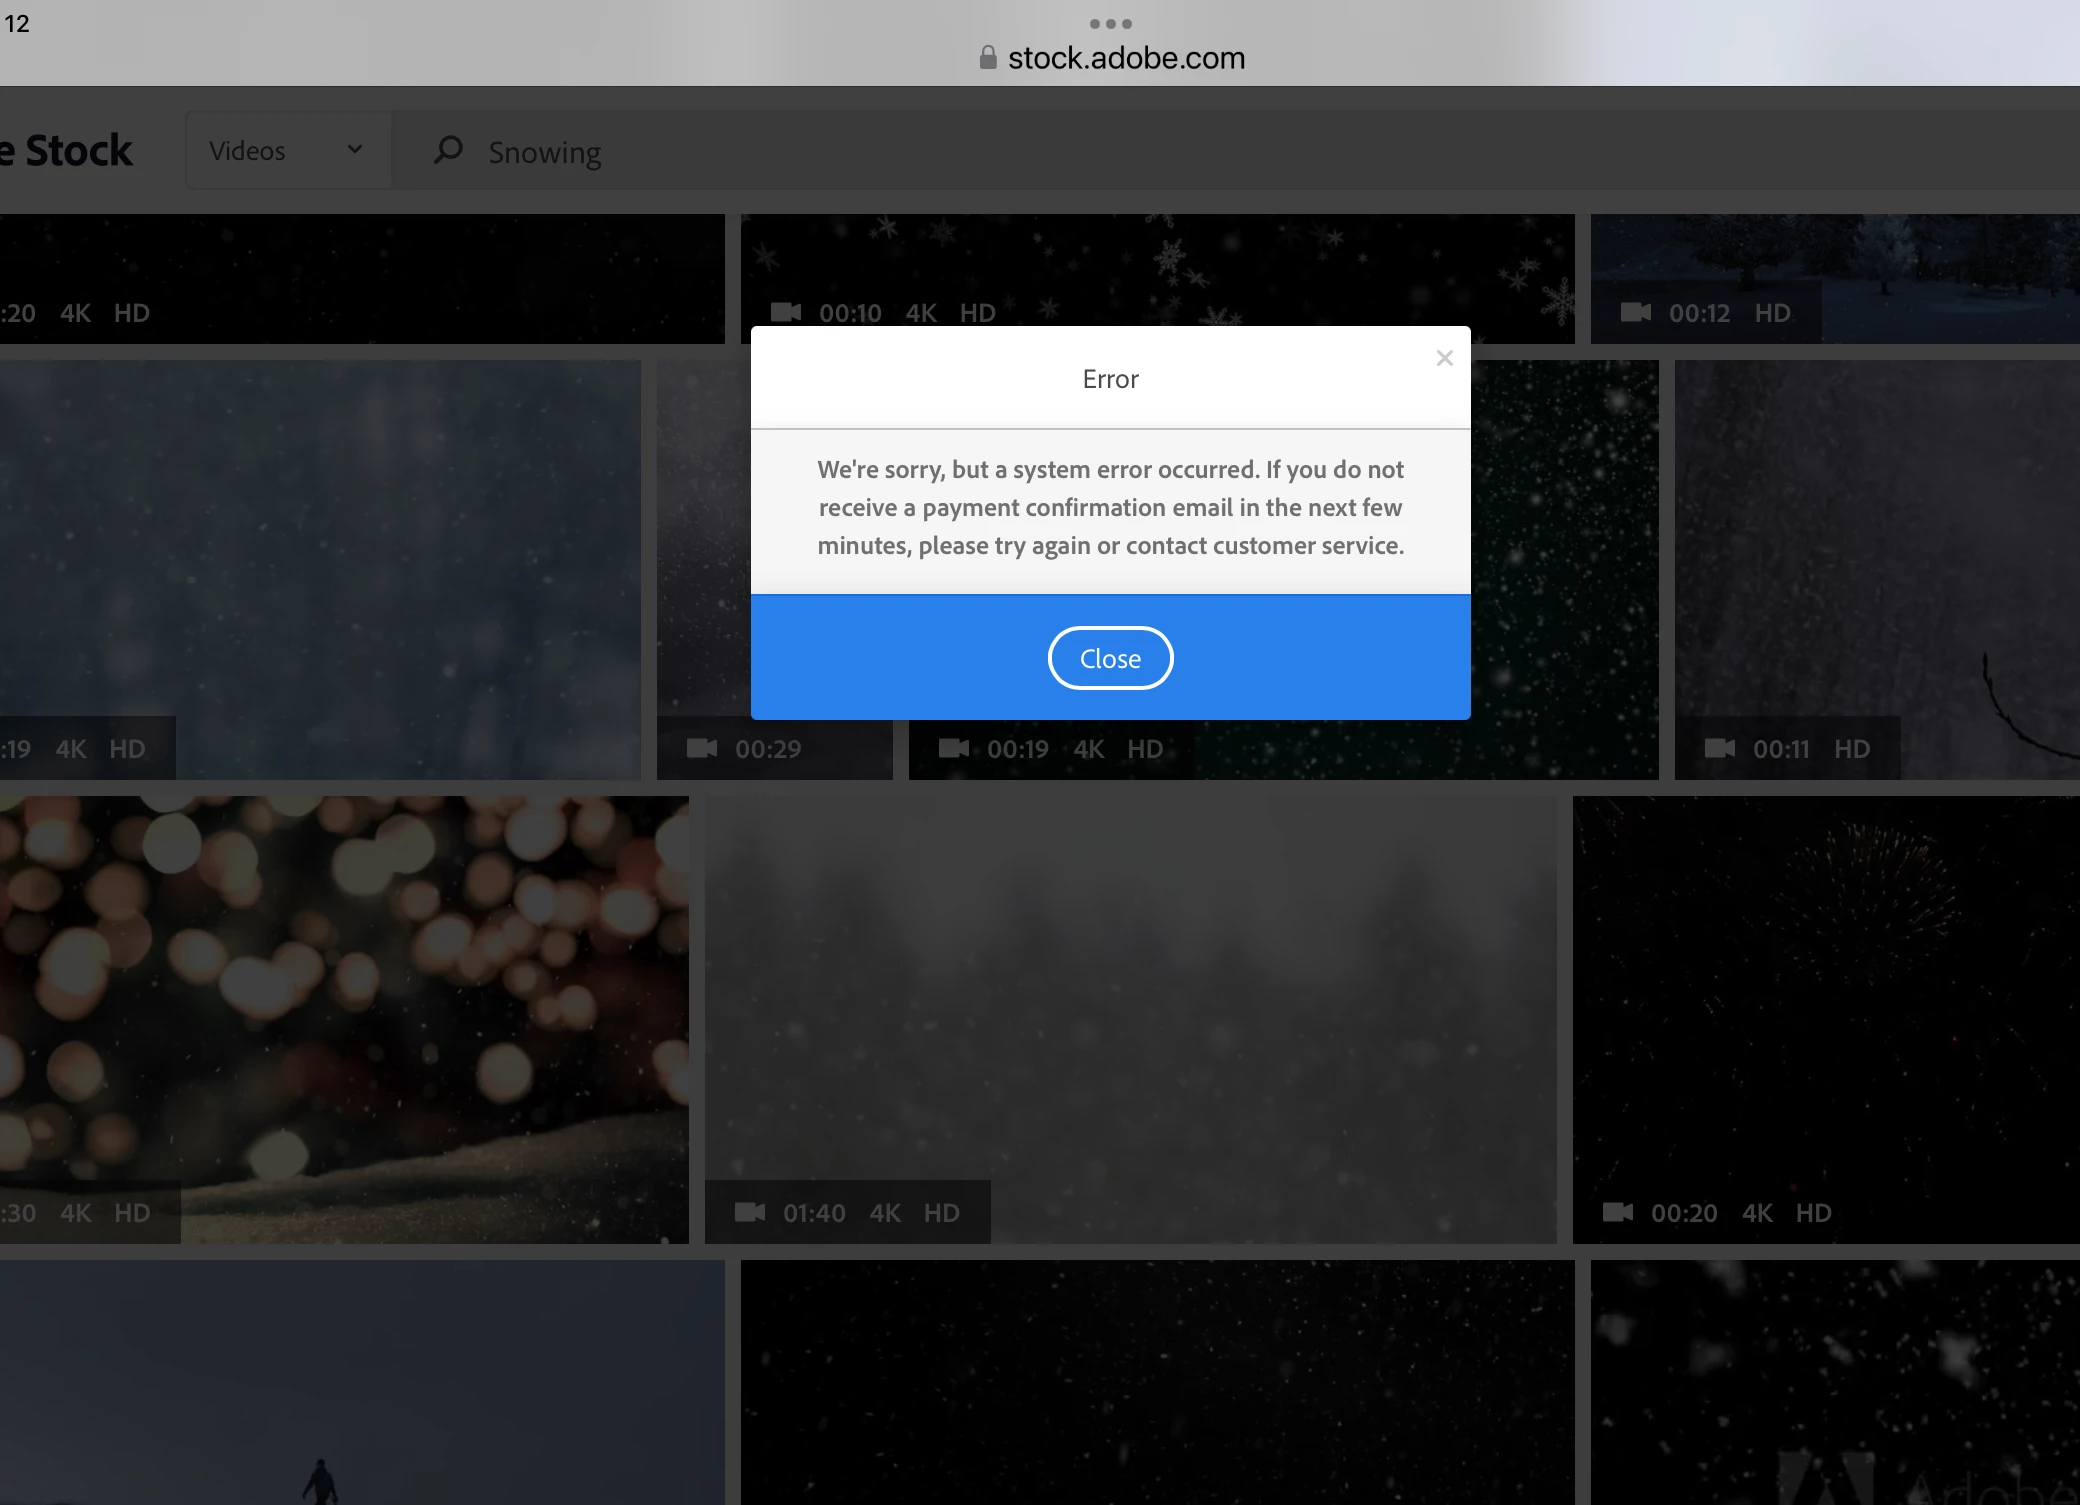Viewport: 2080px width, 1505px height.
Task: Click the stock.adobe.com address text
Action: (1126, 58)
